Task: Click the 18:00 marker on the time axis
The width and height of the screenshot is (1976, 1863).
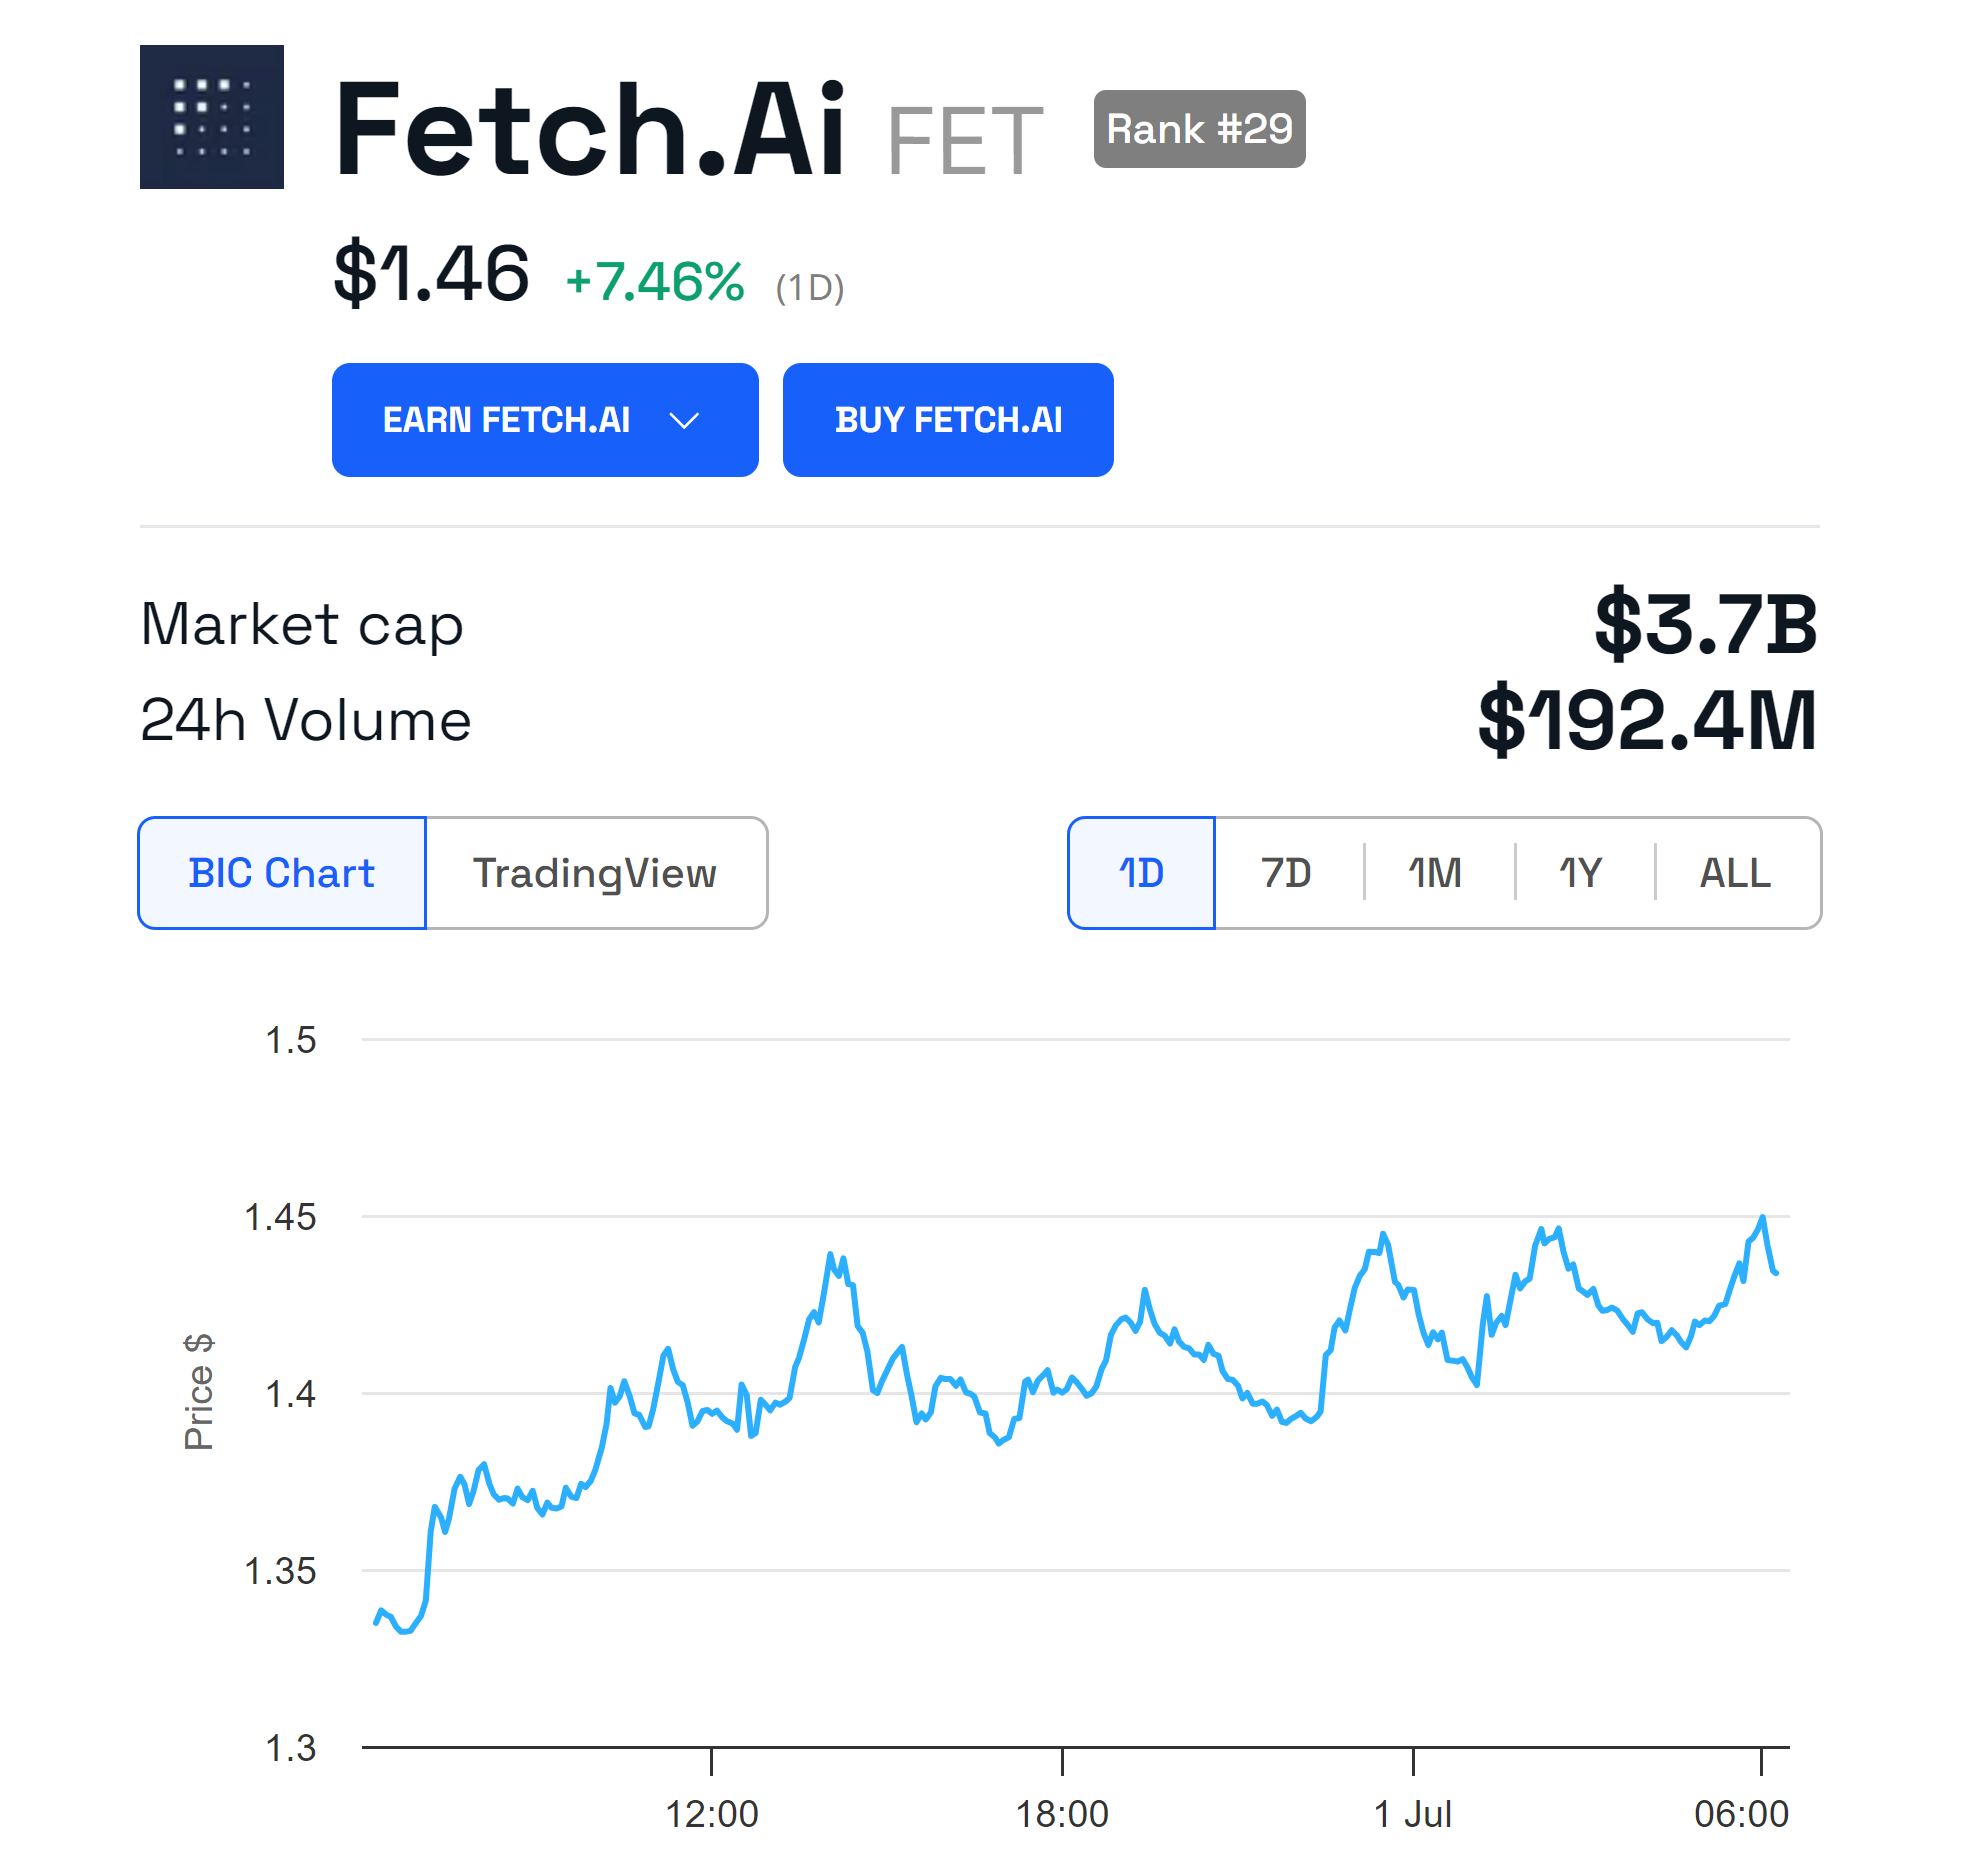Action: pos(1062,1814)
